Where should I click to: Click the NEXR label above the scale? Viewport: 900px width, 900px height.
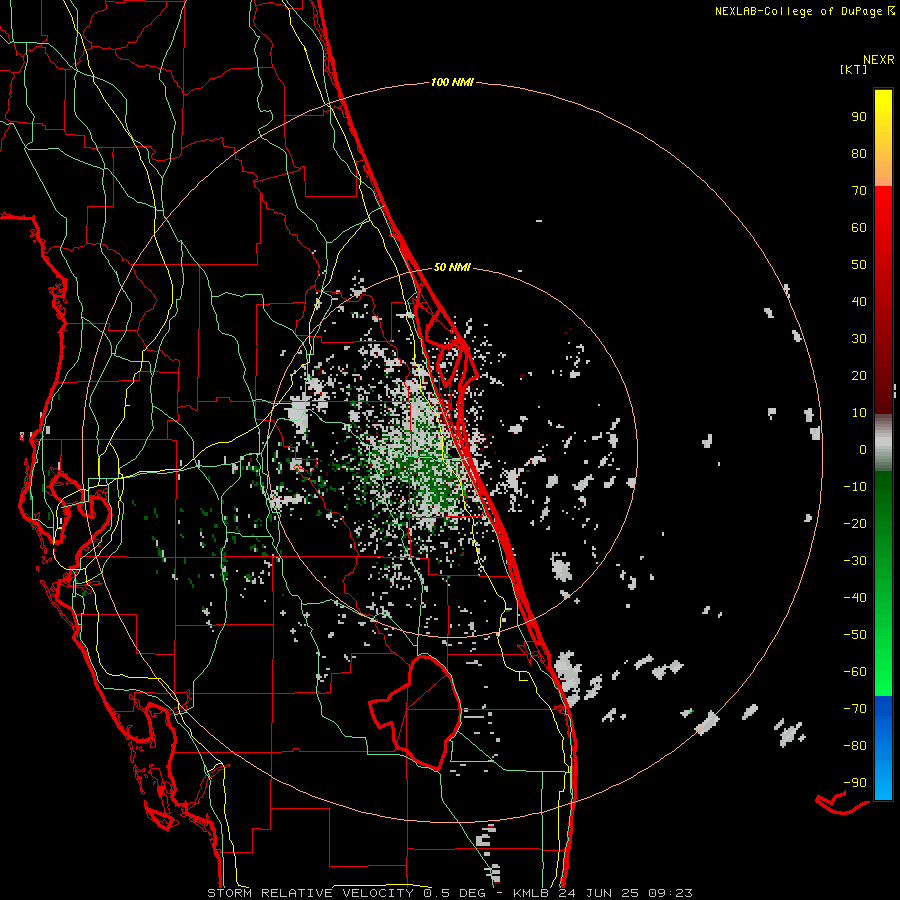(x=878, y=60)
